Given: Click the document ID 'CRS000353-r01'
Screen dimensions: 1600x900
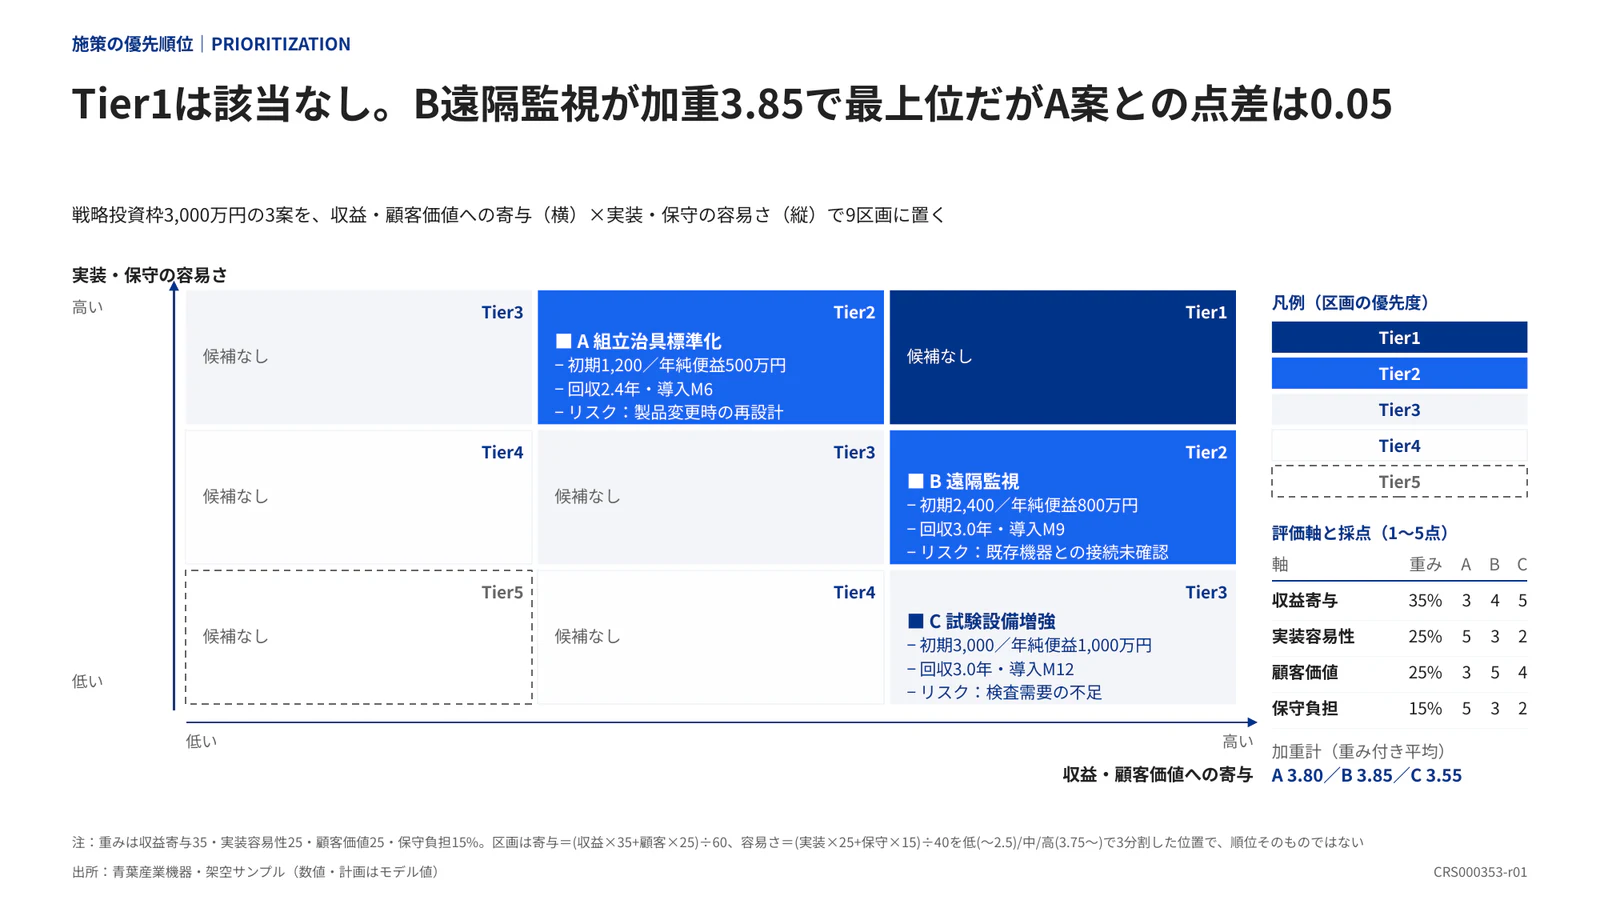Looking at the screenshot, I should (x=1480, y=872).
